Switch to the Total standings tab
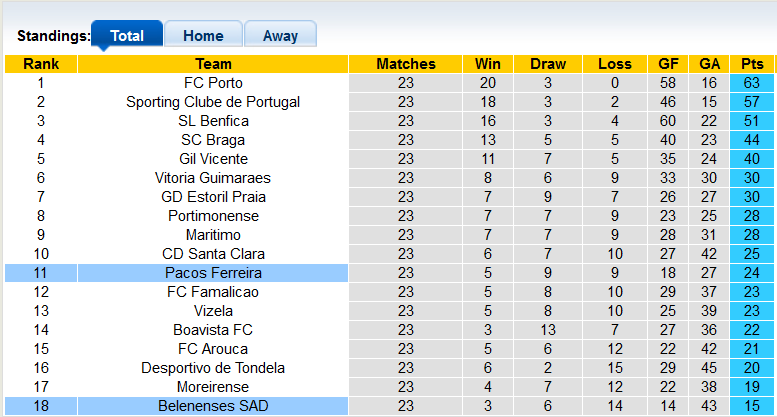 [127, 35]
